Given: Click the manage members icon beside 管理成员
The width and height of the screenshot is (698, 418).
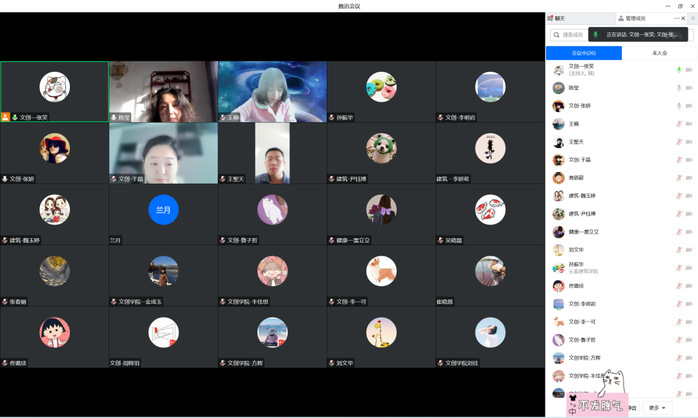Looking at the screenshot, I should pyautogui.click(x=621, y=18).
